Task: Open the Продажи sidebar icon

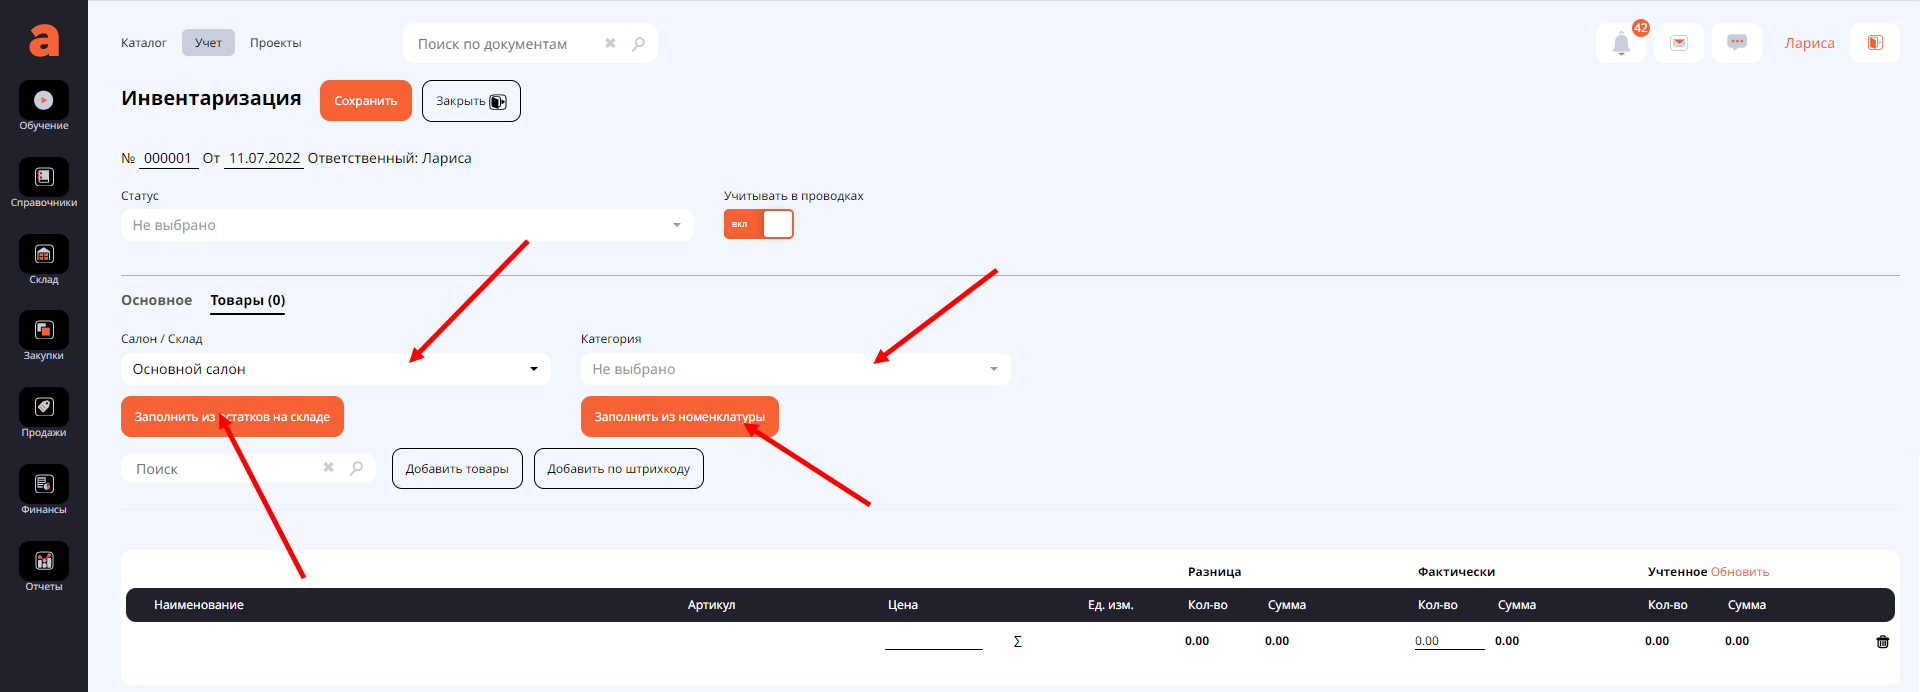Action: click(x=44, y=407)
